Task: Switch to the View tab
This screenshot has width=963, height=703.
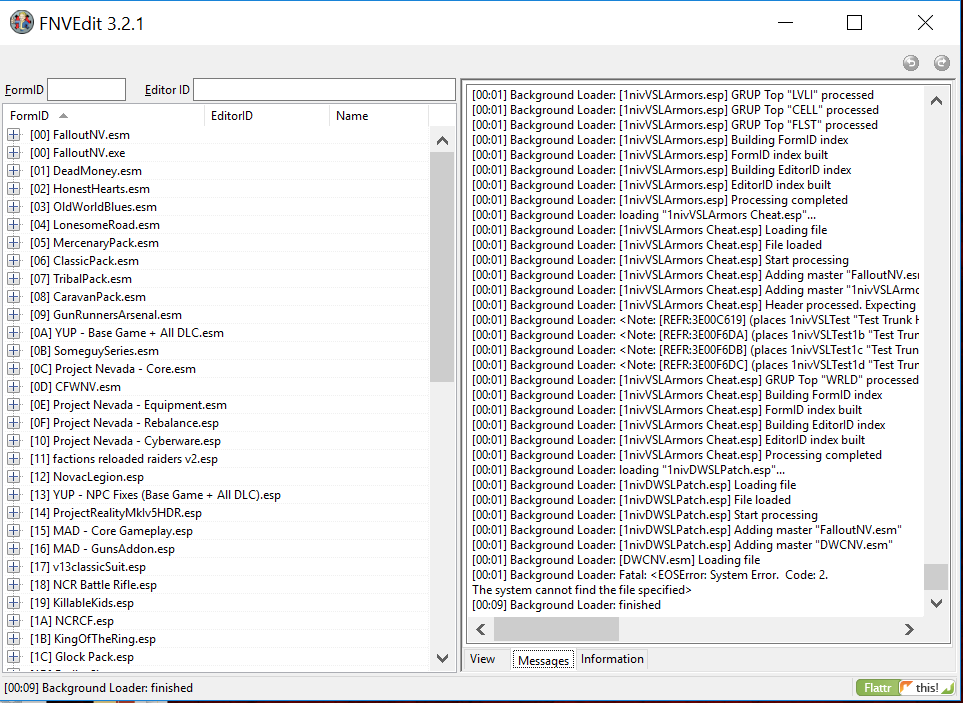Action: (483, 659)
